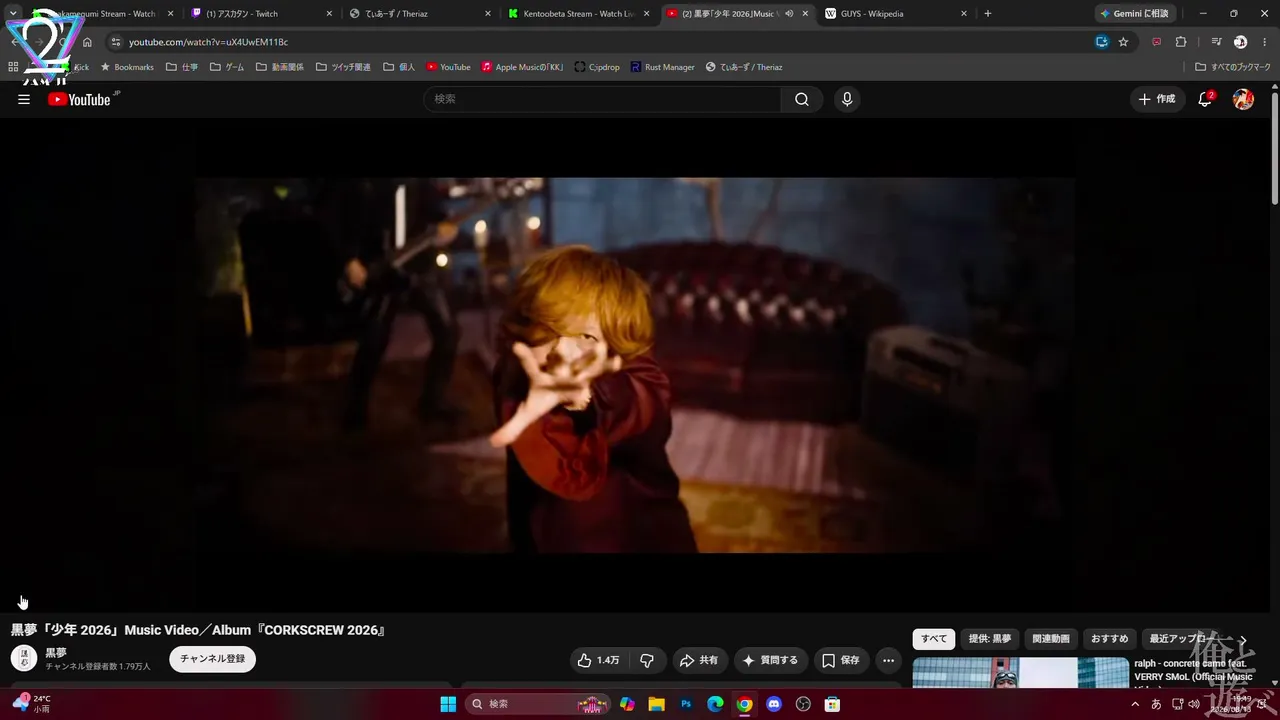Select the すべて filter chip
The height and width of the screenshot is (720, 1280).
pos(934,639)
